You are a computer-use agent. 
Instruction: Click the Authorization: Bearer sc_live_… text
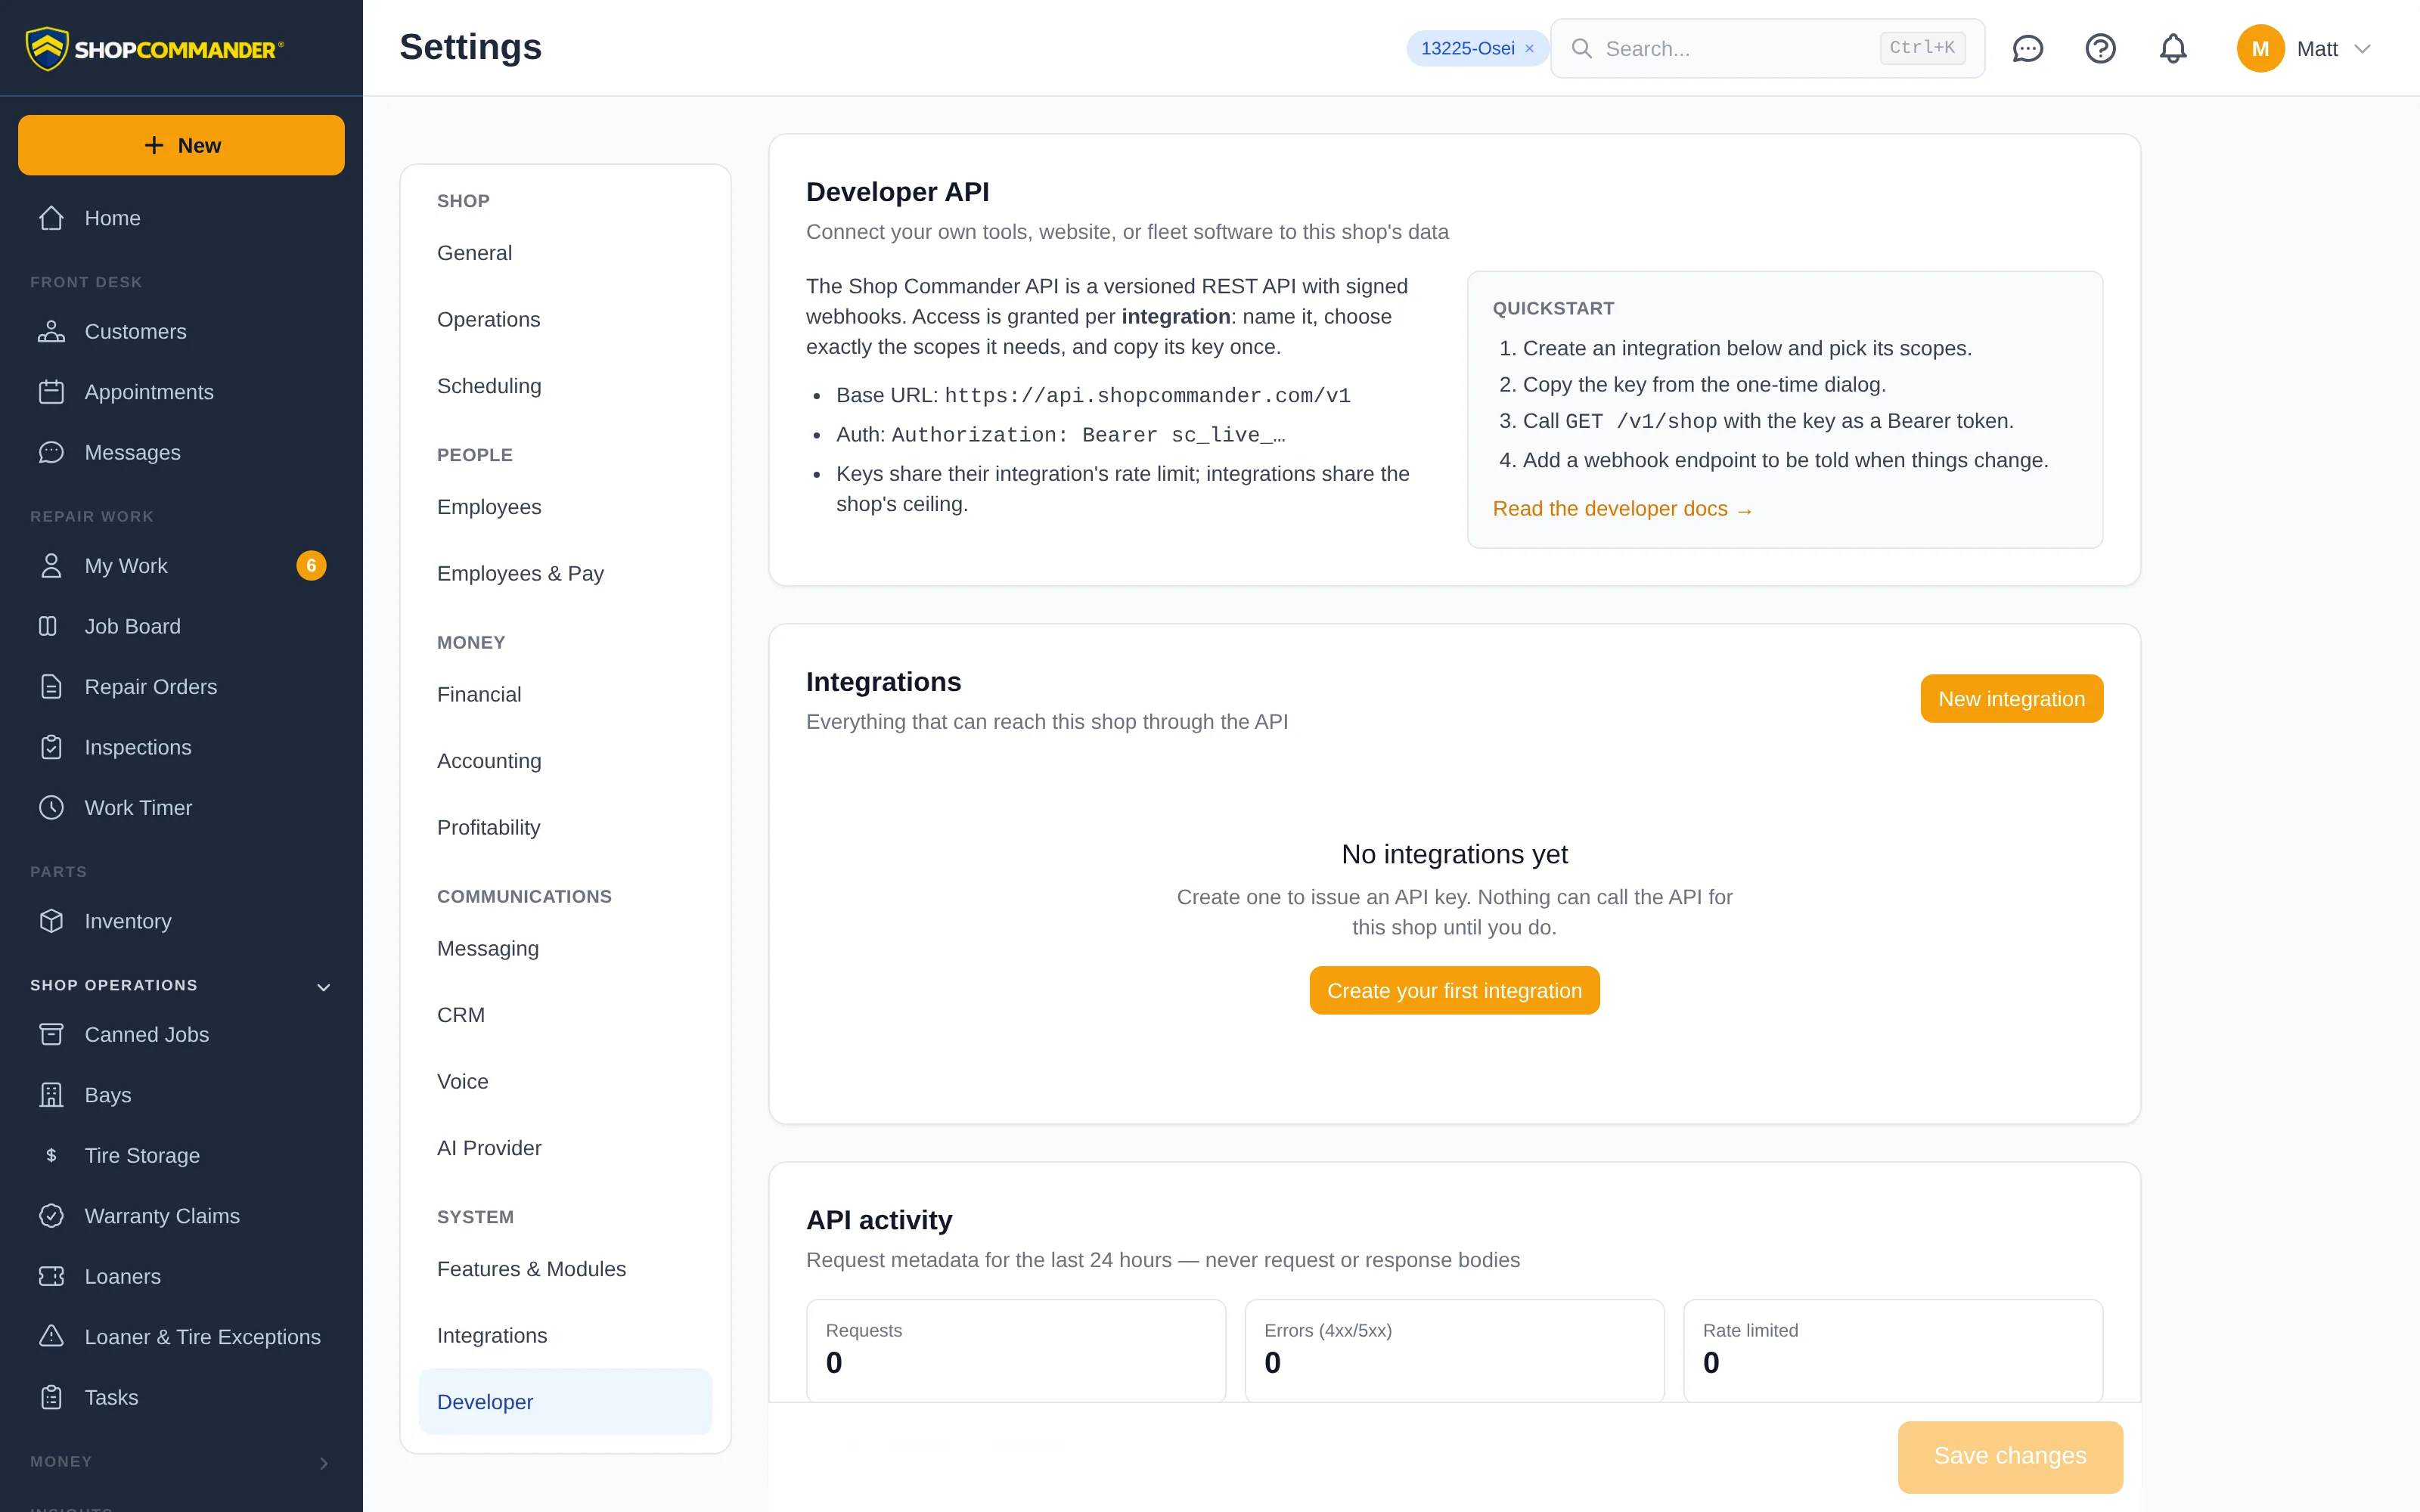coord(1088,435)
